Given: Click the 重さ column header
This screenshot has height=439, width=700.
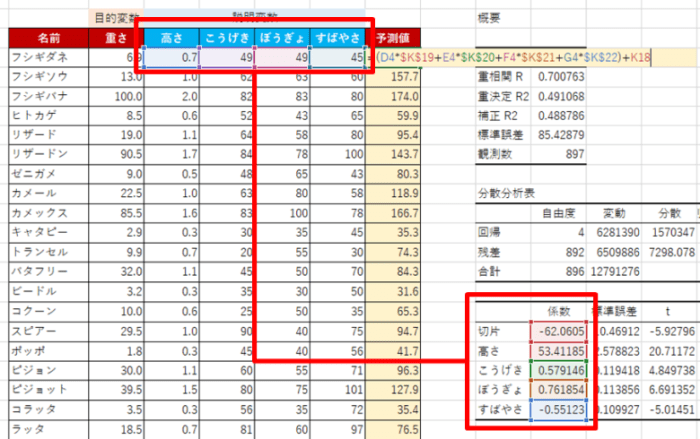Looking at the screenshot, I should [x=116, y=38].
